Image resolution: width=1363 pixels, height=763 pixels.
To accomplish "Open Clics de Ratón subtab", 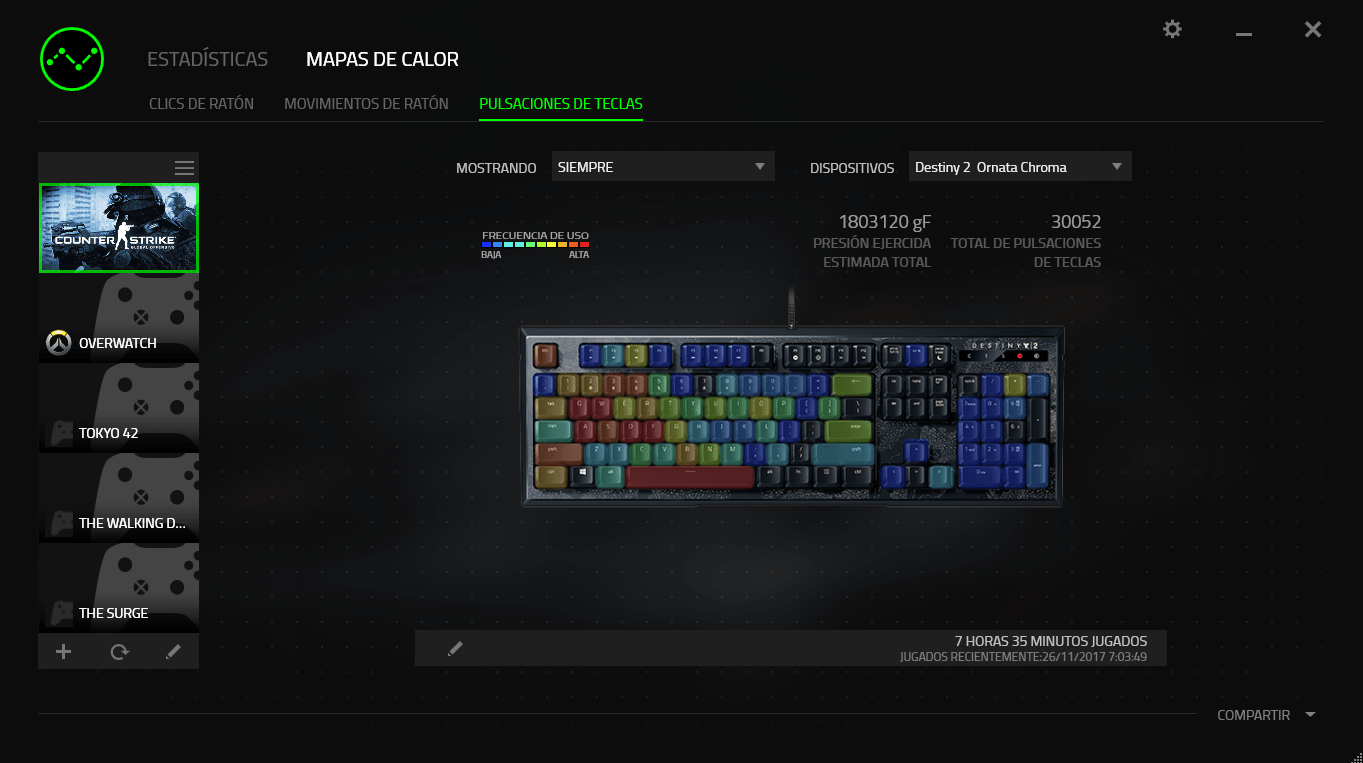I will coord(201,103).
